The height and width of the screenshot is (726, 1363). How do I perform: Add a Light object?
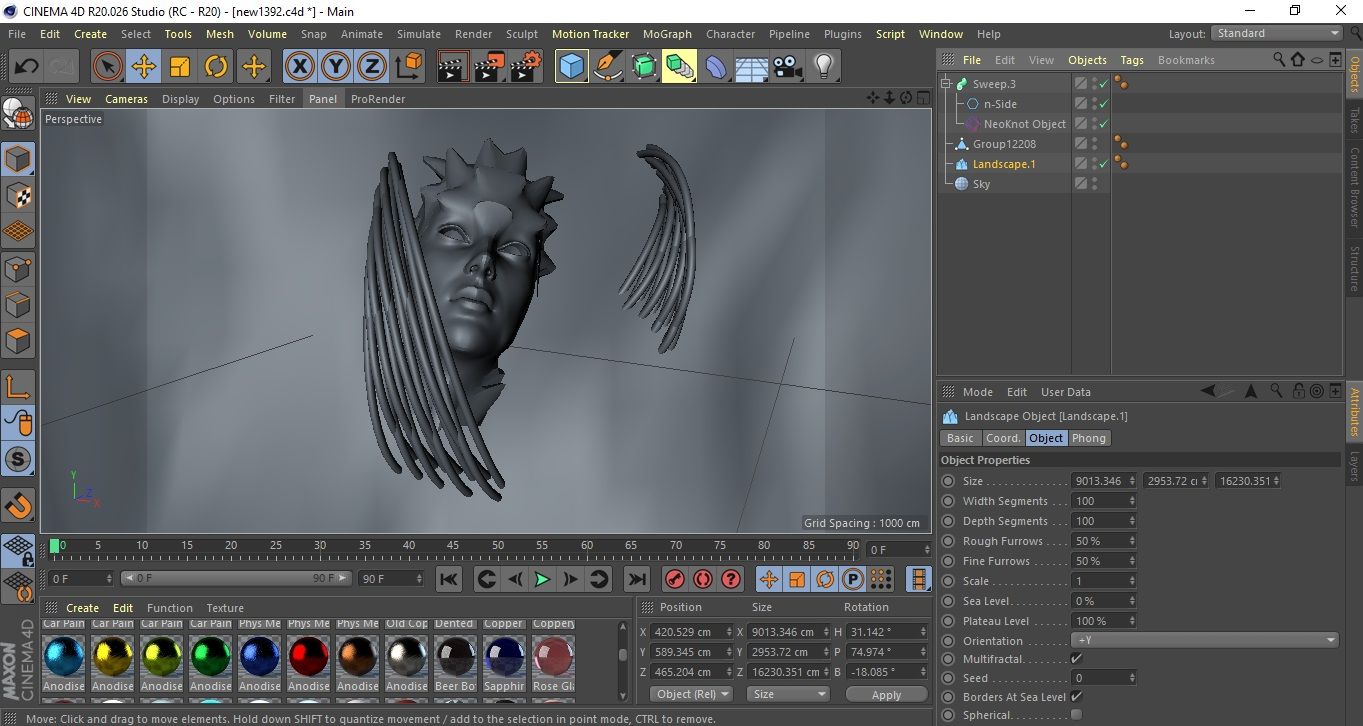click(823, 67)
